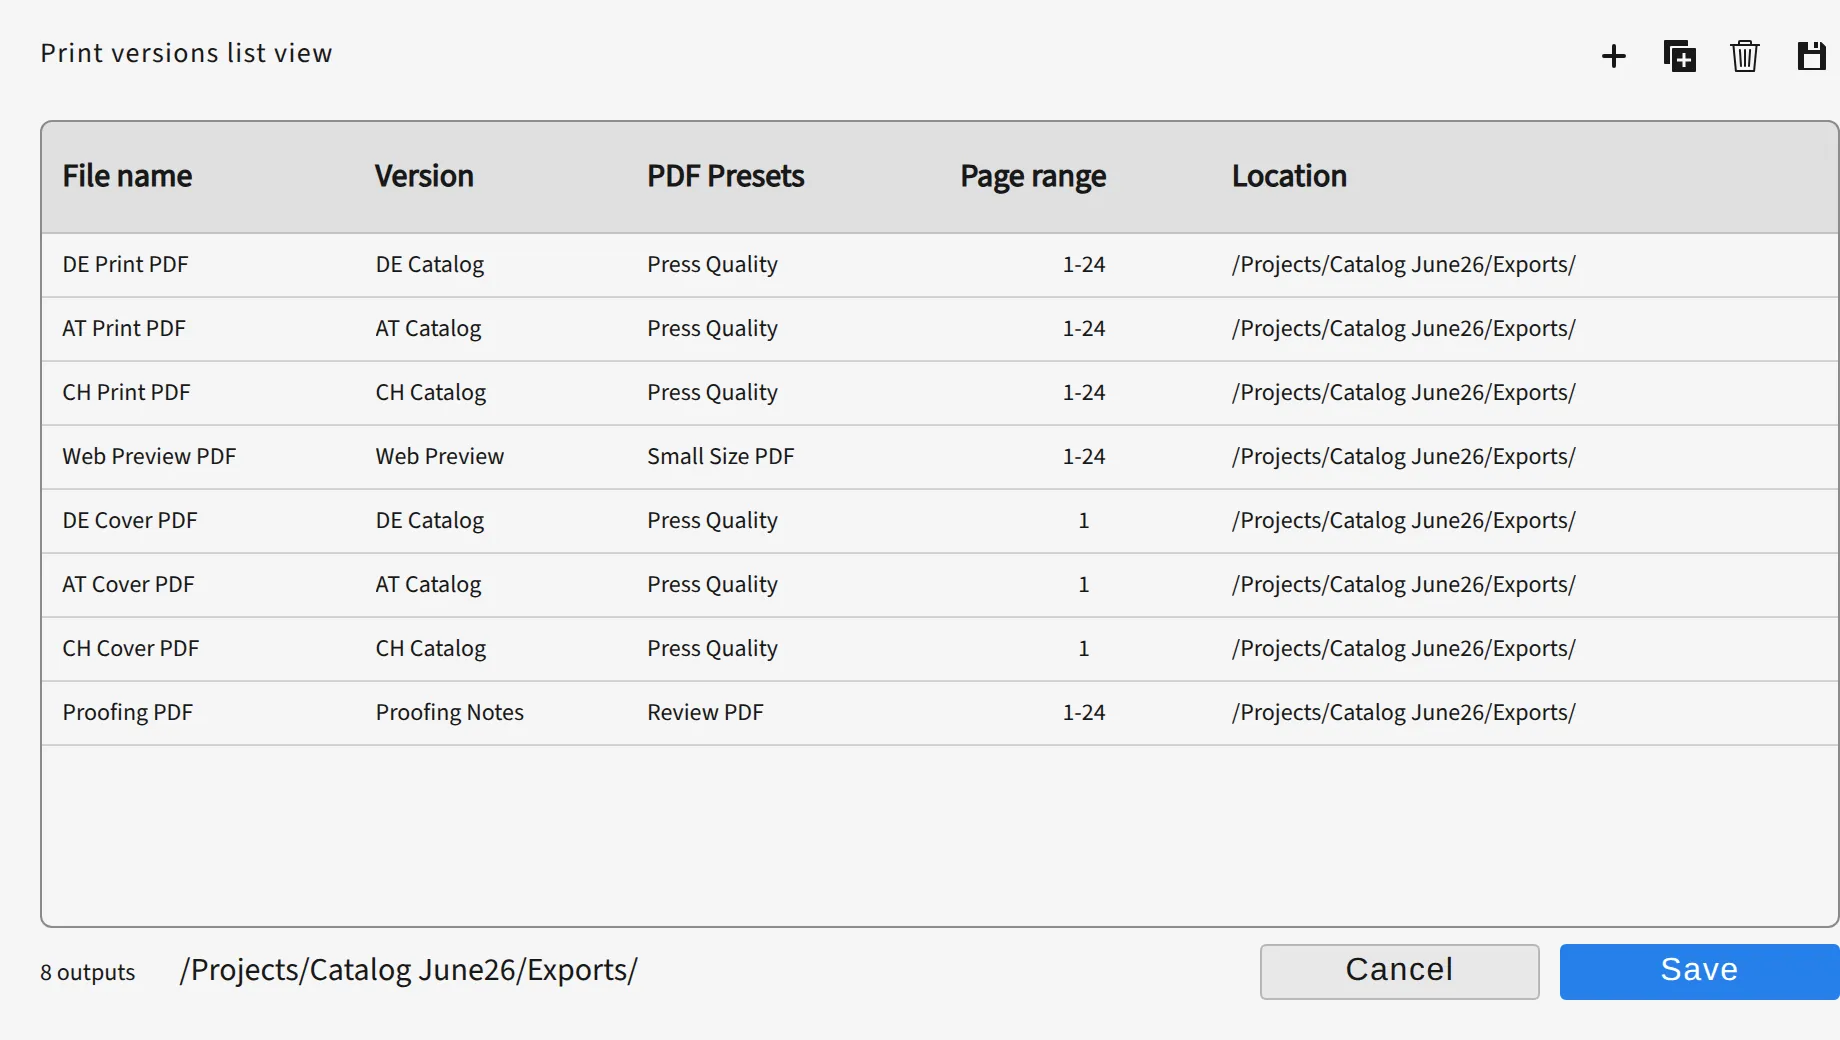Viewport: 1840px width, 1040px height.
Task: Click the AT Cover PDF row's AT Catalog version
Action: [x=428, y=585]
